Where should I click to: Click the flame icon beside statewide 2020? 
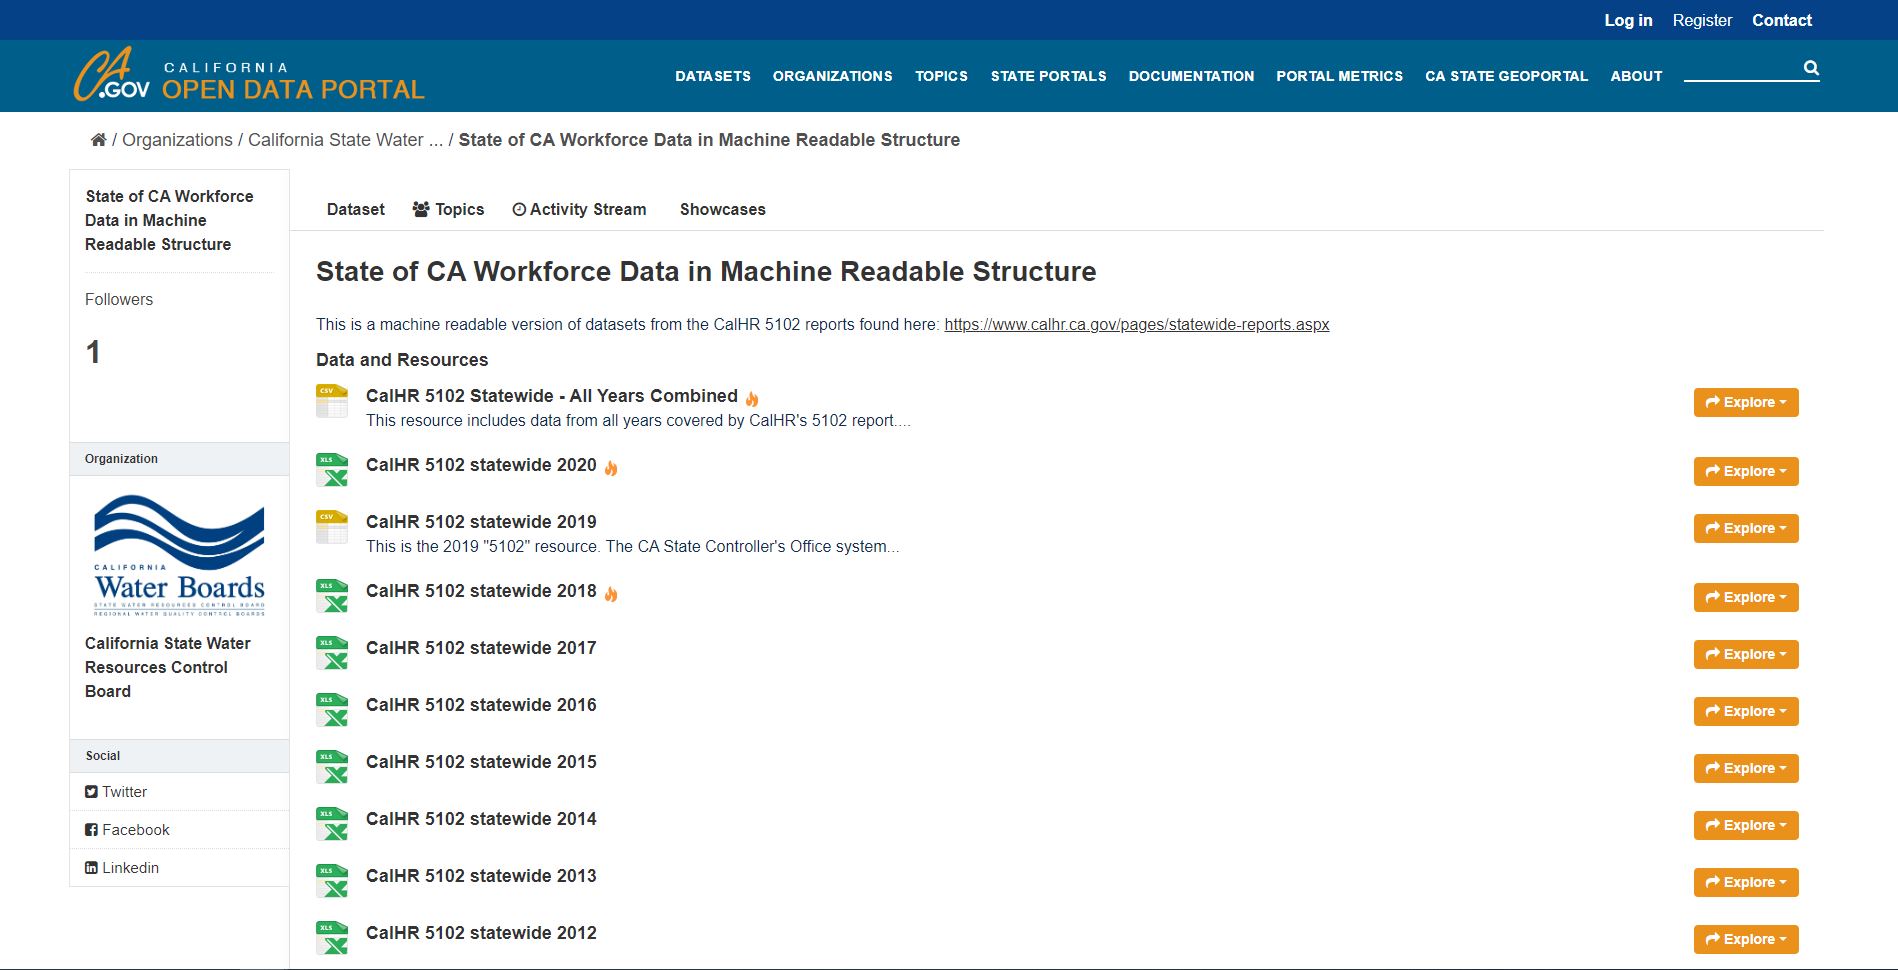point(611,467)
